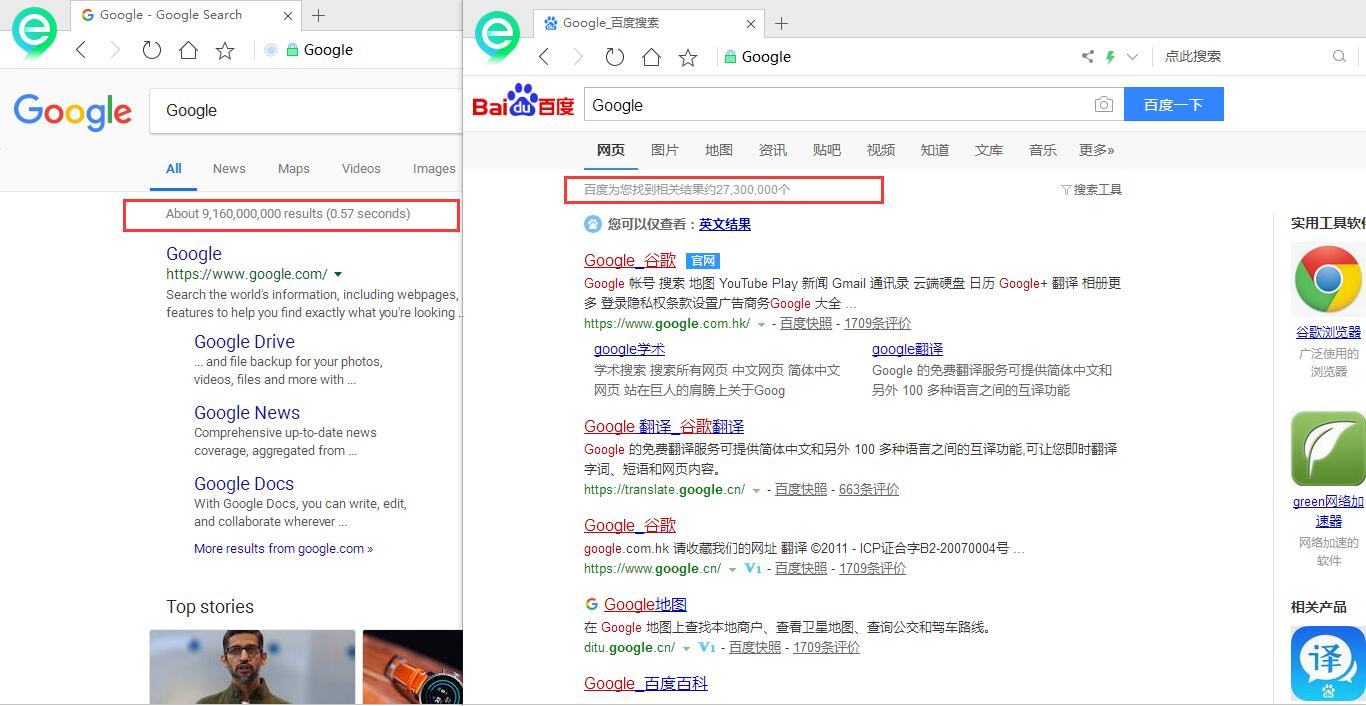This screenshot has width=1366, height=706.
Task: Reload page in left Google browser window
Action: pyautogui.click(x=152, y=50)
